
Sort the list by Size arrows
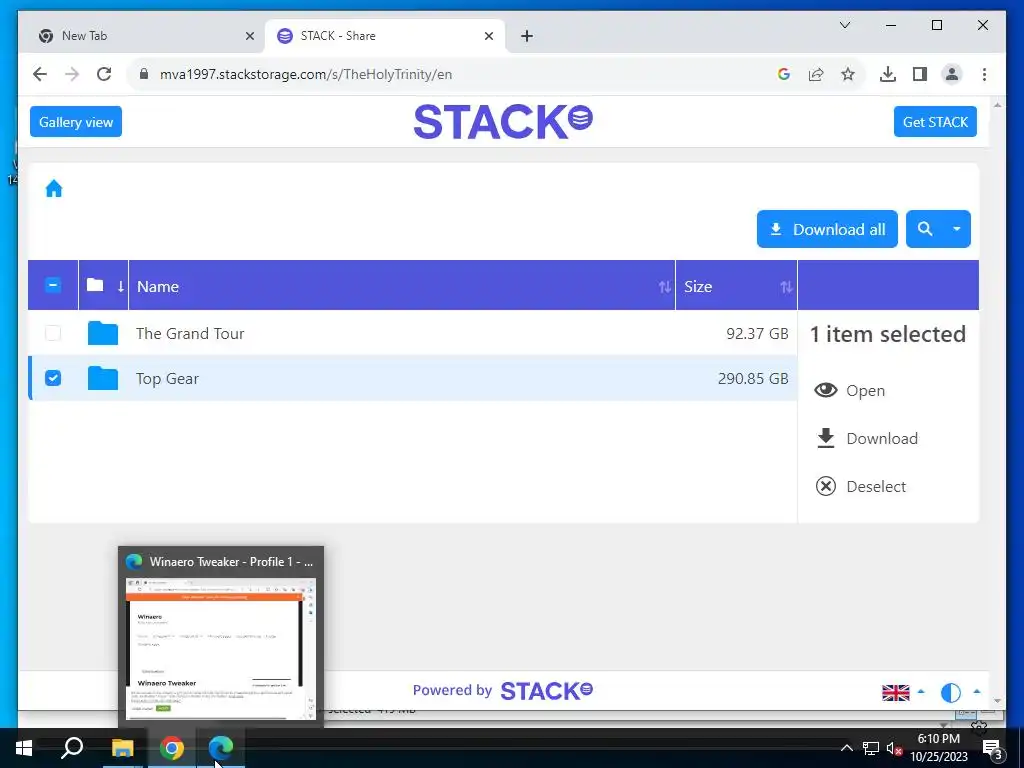coord(786,287)
